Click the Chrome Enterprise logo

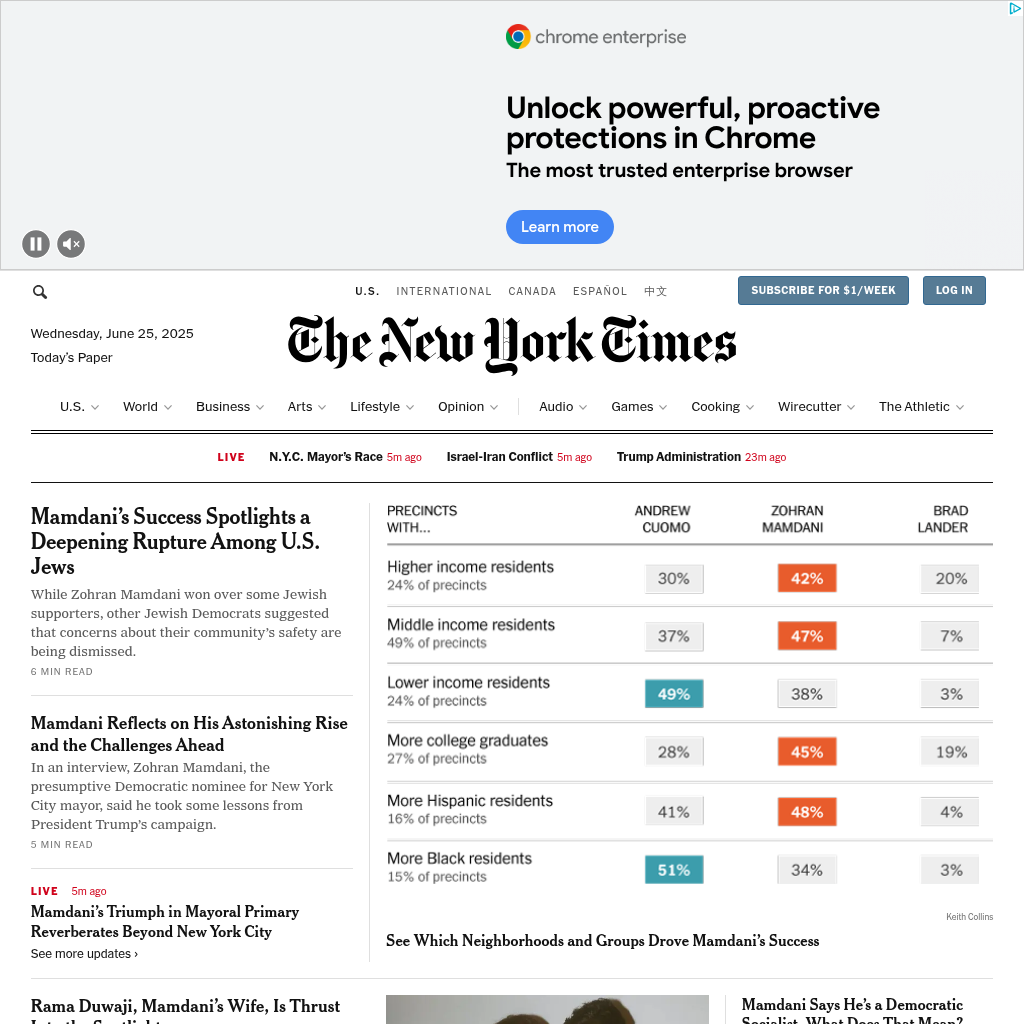point(596,38)
